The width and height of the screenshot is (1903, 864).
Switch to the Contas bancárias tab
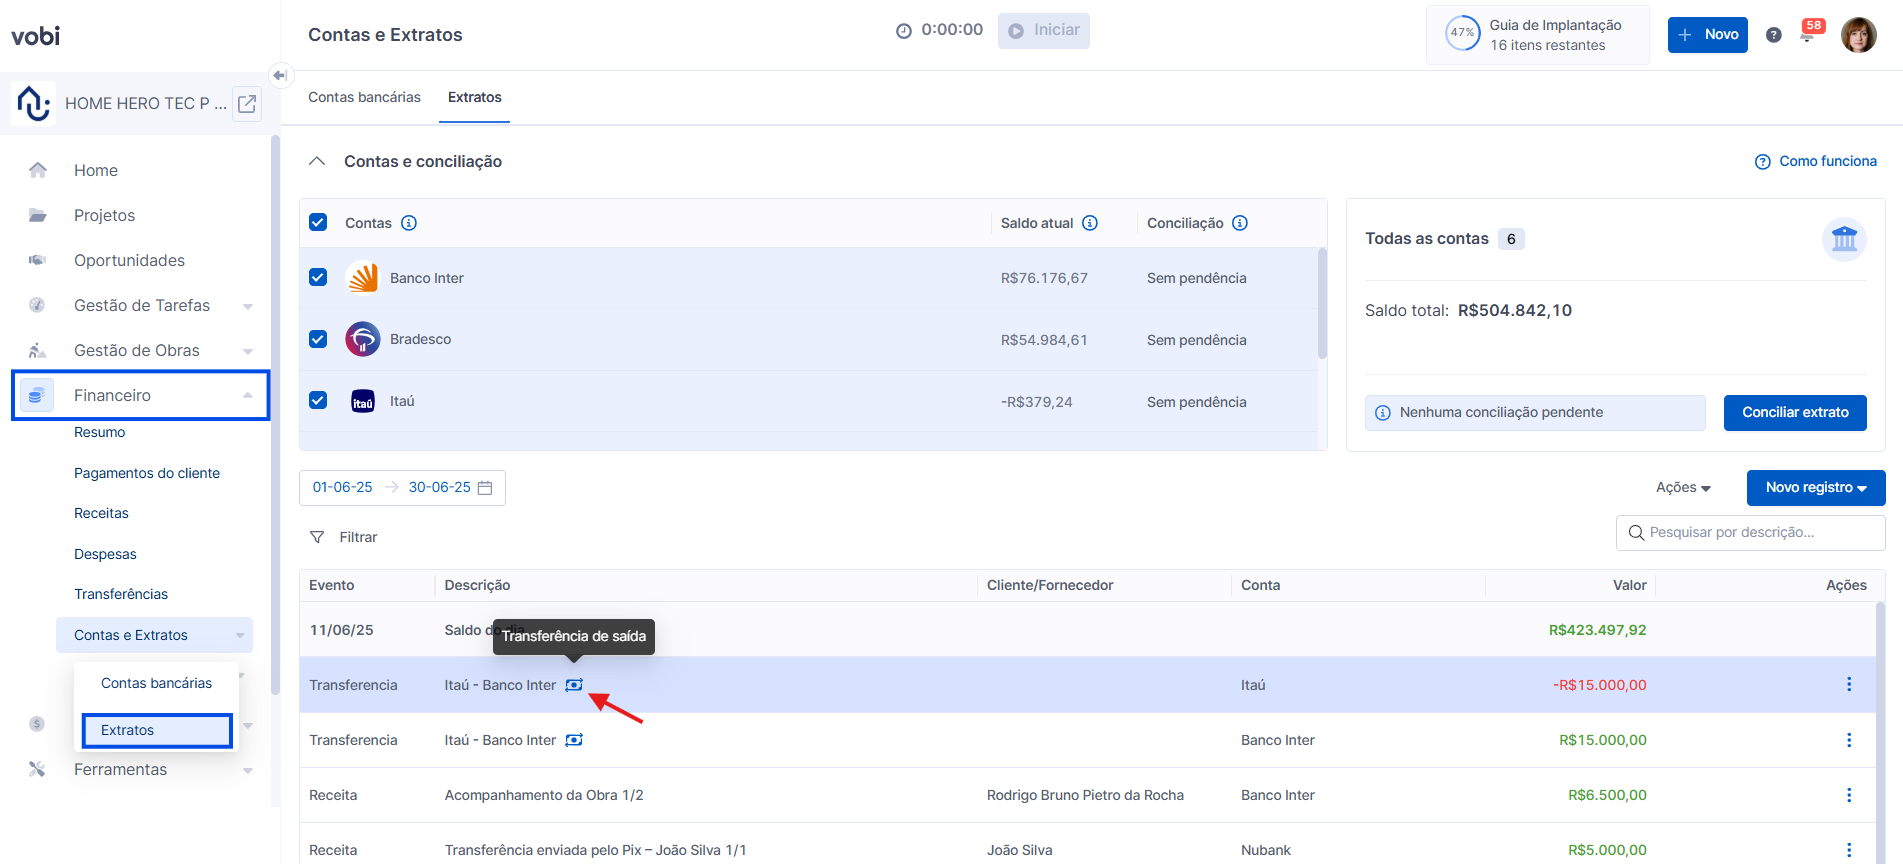coord(364,97)
